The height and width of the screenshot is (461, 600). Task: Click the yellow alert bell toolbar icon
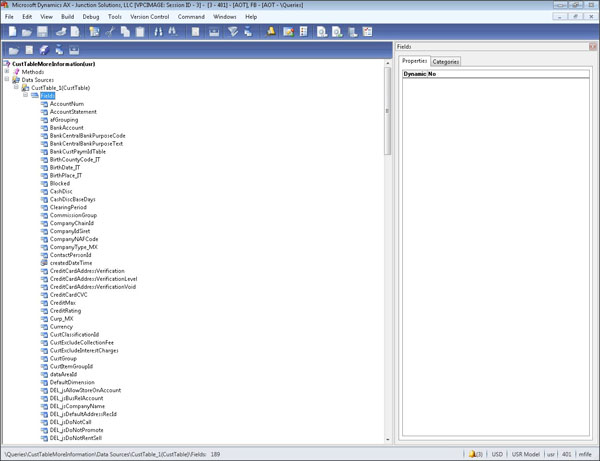tap(272, 32)
